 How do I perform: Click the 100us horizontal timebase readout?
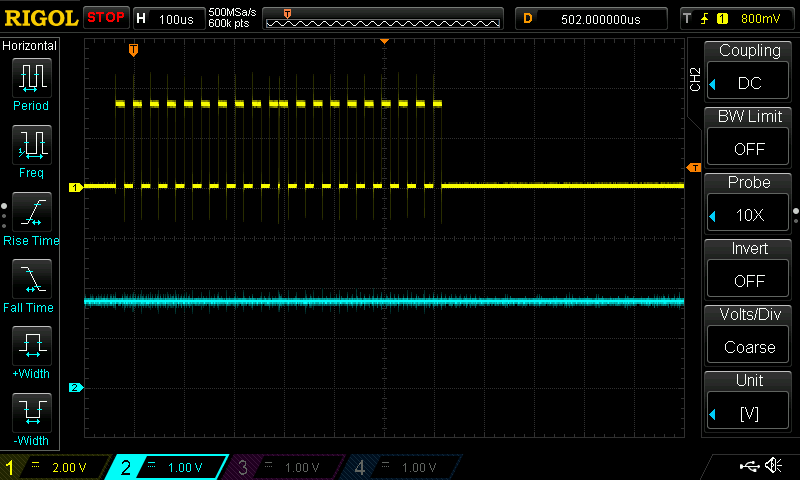point(169,19)
